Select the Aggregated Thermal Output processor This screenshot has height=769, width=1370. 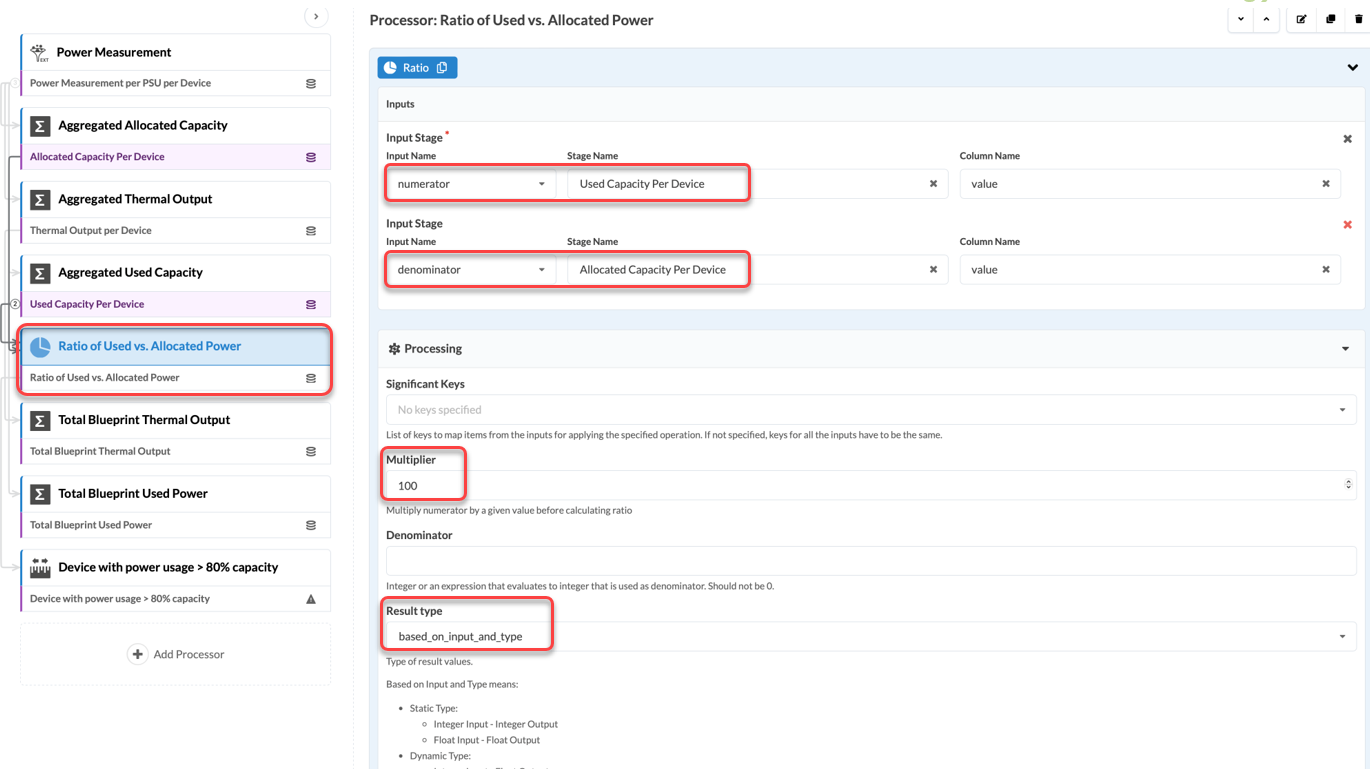pyautogui.click(x=135, y=199)
